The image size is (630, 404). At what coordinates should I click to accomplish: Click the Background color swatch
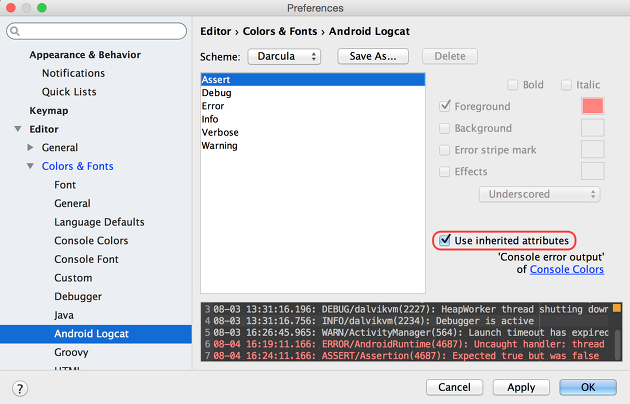click(593, 128)
